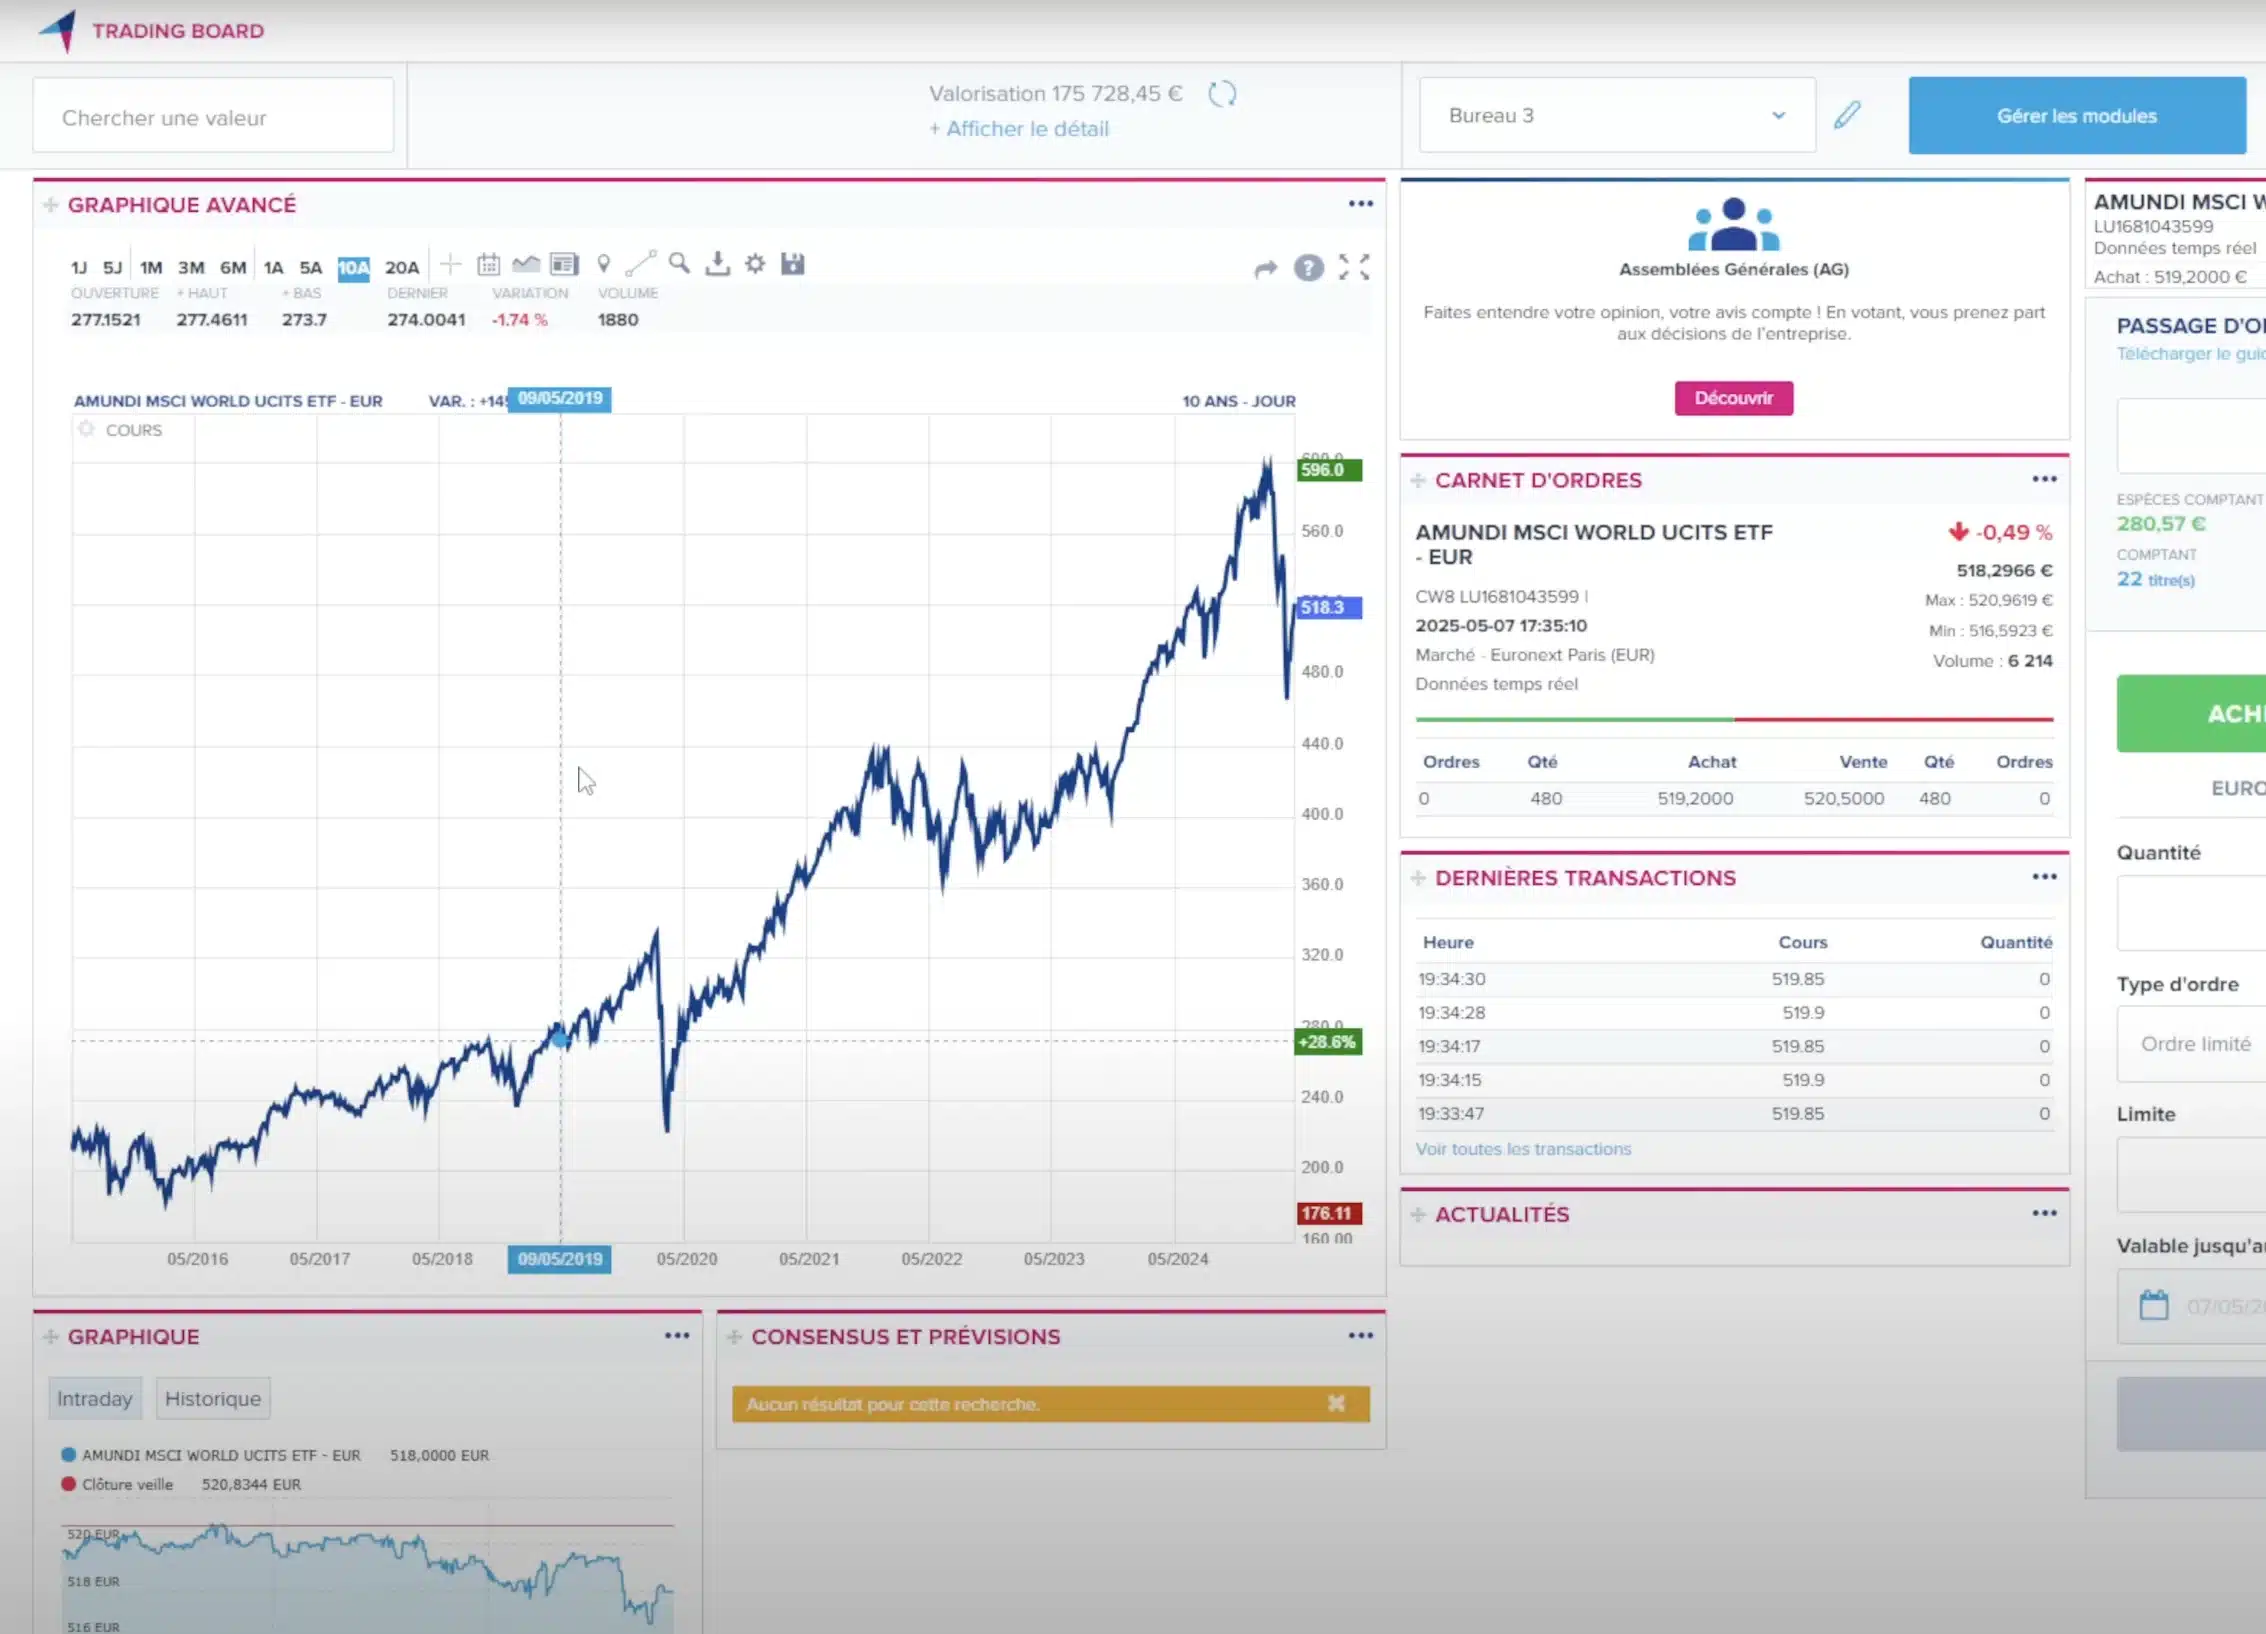Save the chart with the floppy-disk icon
The height and width of the screenshot is (1634, 2266).
coord(793,264)
